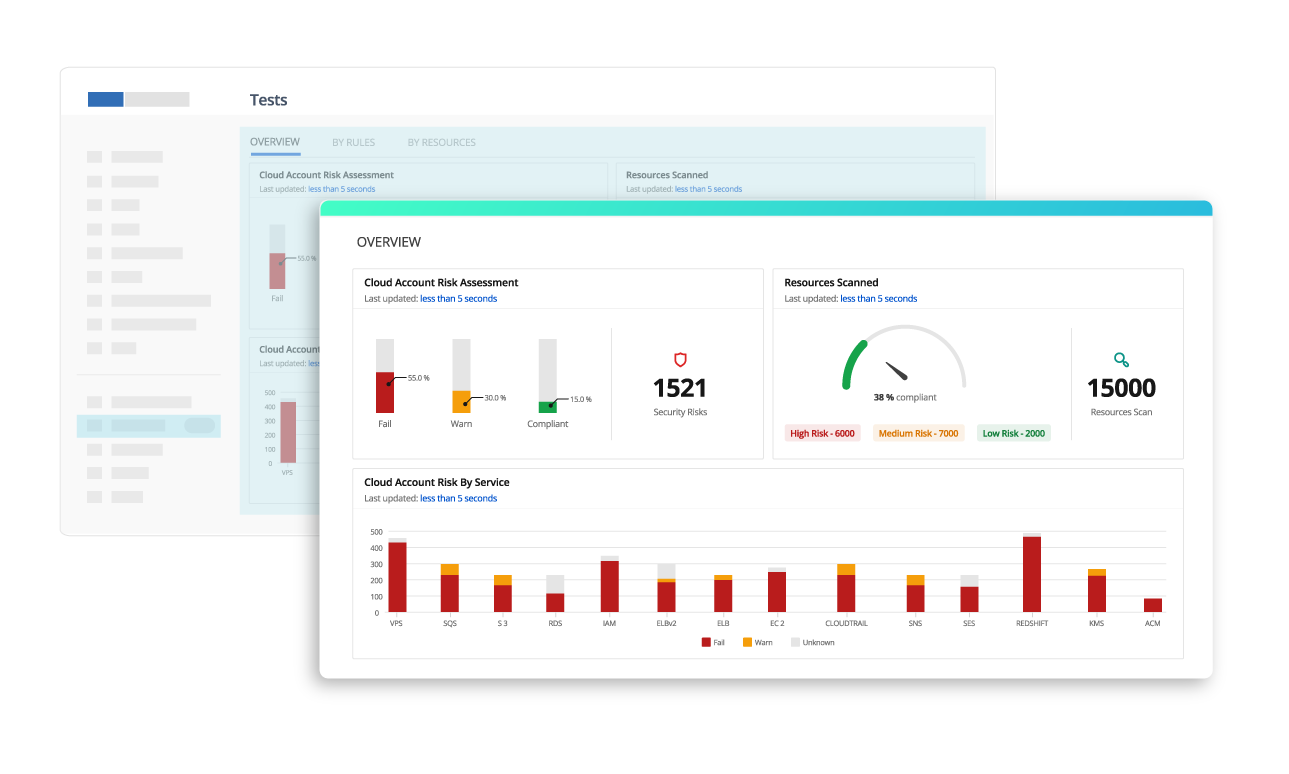
Task: Click the REDSHIFT bar in the chart
Action: [x=1032, y=574]
